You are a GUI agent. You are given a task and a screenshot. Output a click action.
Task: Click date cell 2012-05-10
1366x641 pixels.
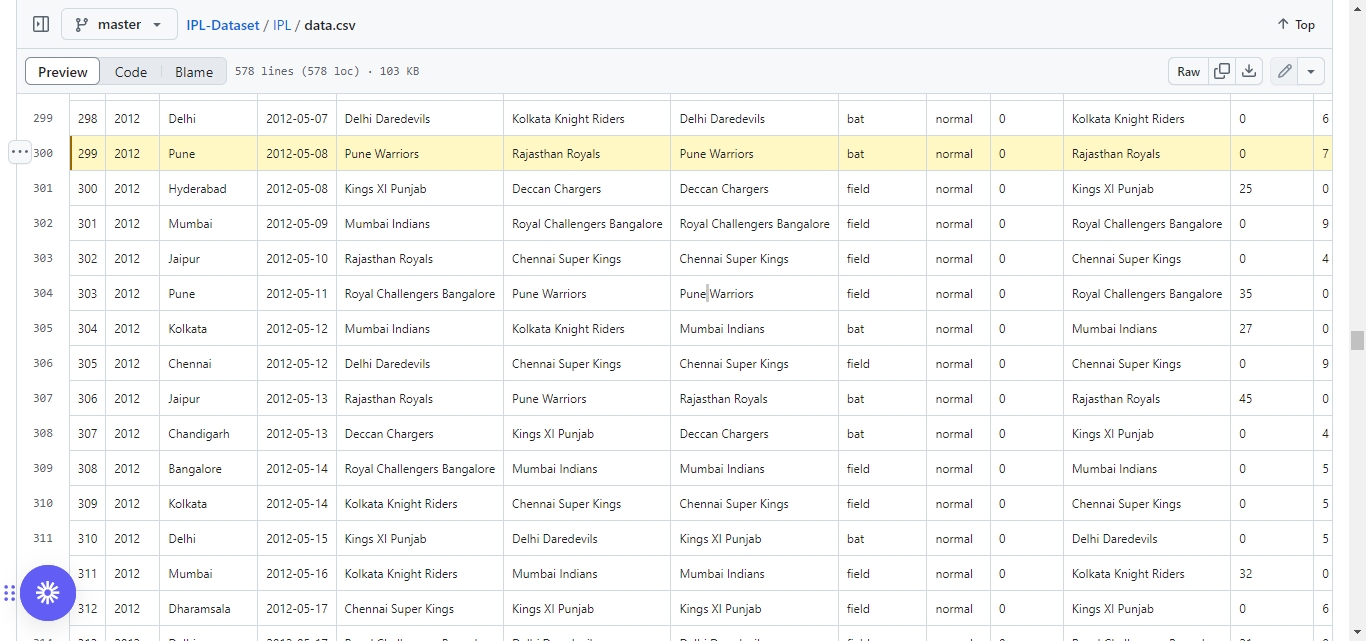pyautogui.click(x=297, y=258)
